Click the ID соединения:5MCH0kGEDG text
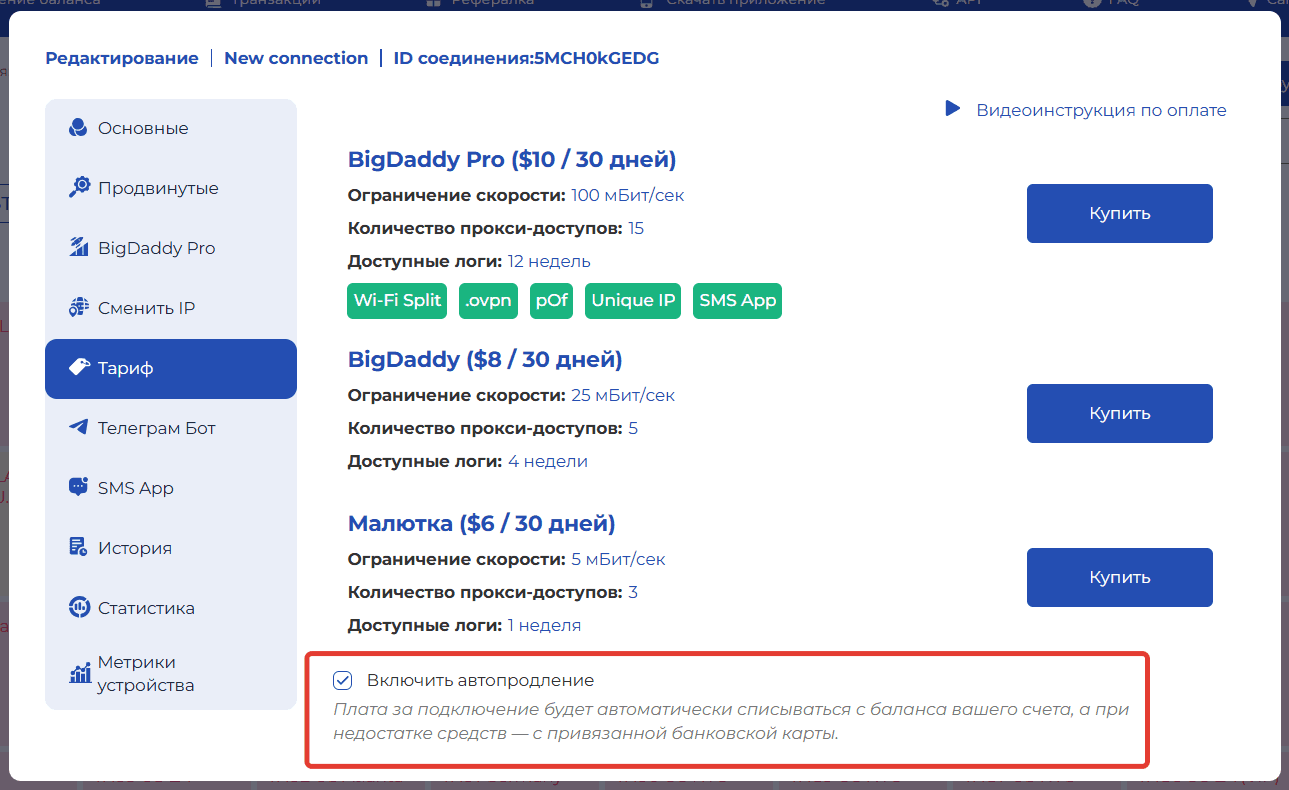 [x=526, y=58]
